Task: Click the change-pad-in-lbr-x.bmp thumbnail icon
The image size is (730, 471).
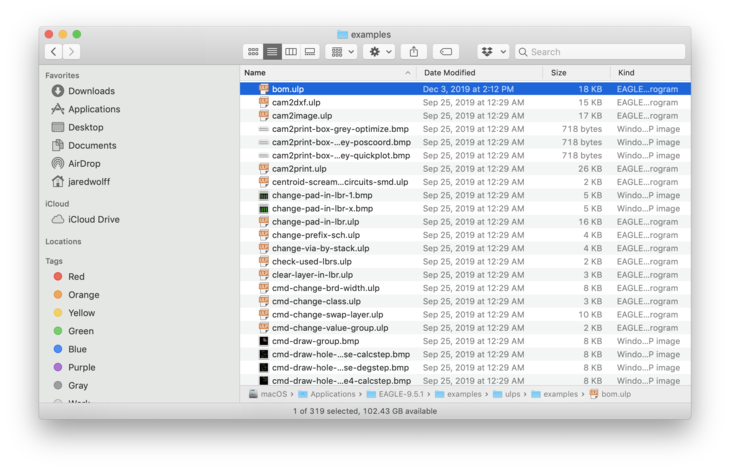Action: click(x=264, y=209)
